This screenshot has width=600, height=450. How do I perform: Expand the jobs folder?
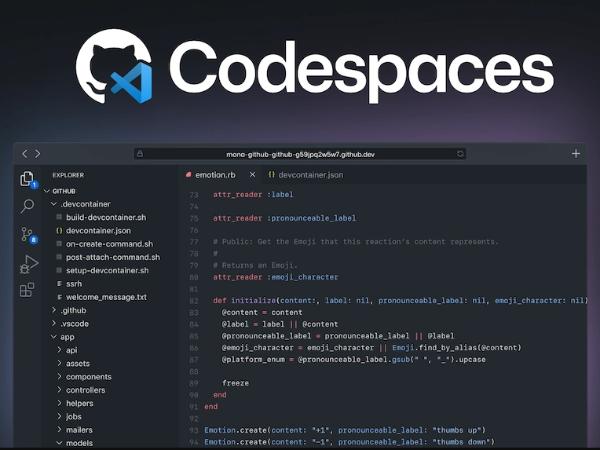point(69,417)
